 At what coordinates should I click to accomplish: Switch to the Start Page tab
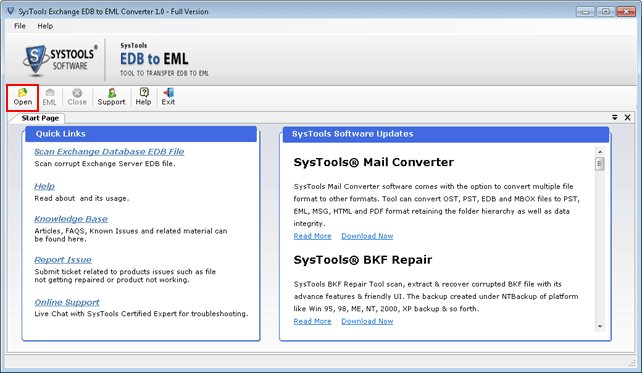pyautogui.click(x=40, y=118)
